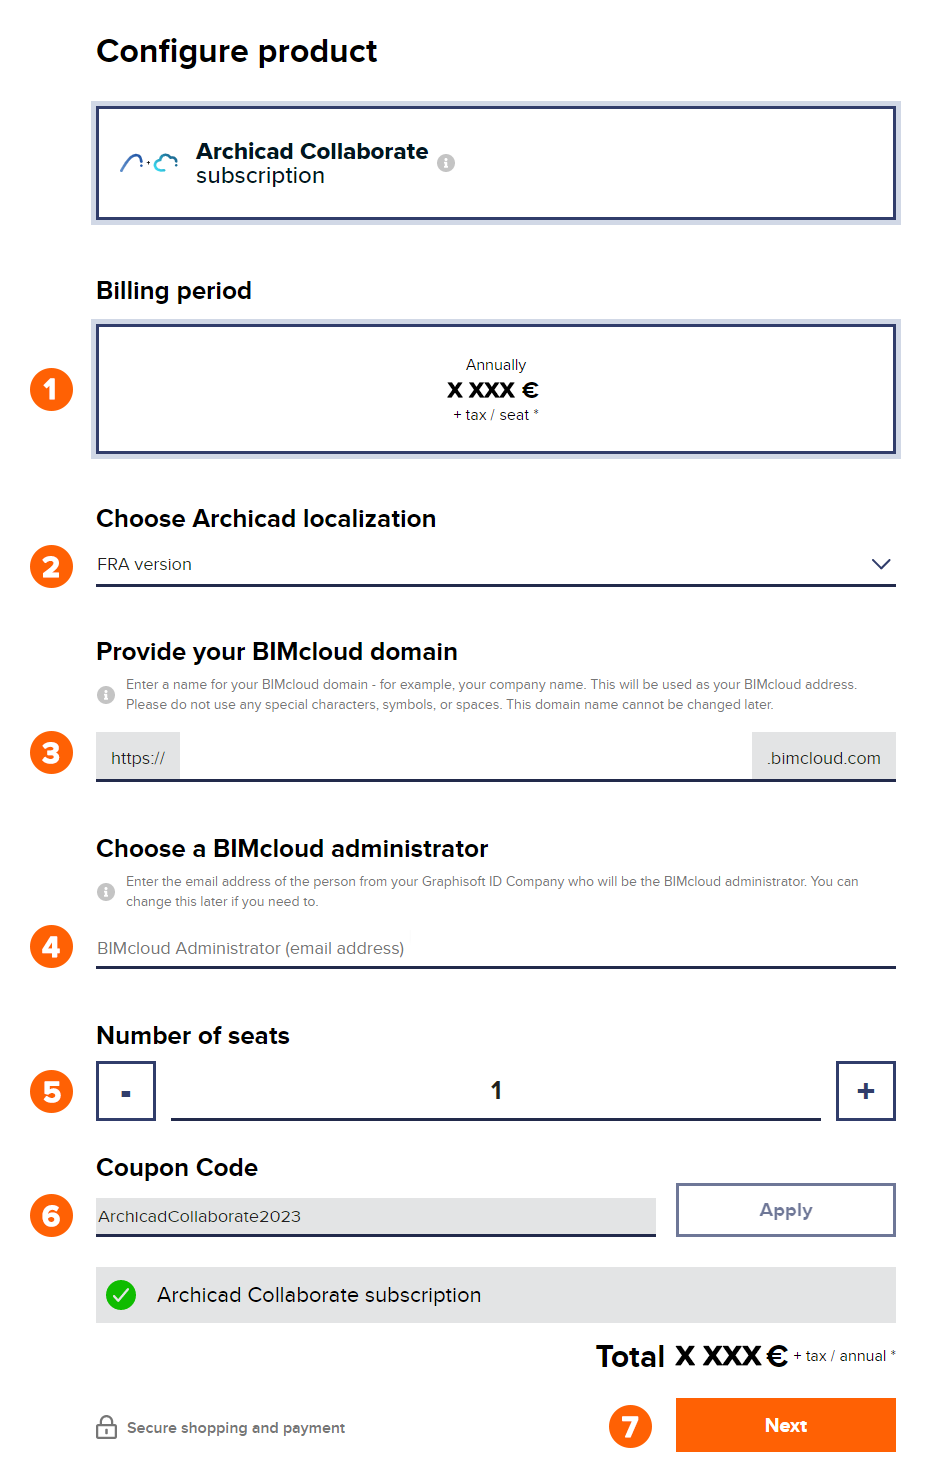The width and height of the screenshot is (939, 1478).
Task: Continue with the Next button
Action: pos(786,1425)
